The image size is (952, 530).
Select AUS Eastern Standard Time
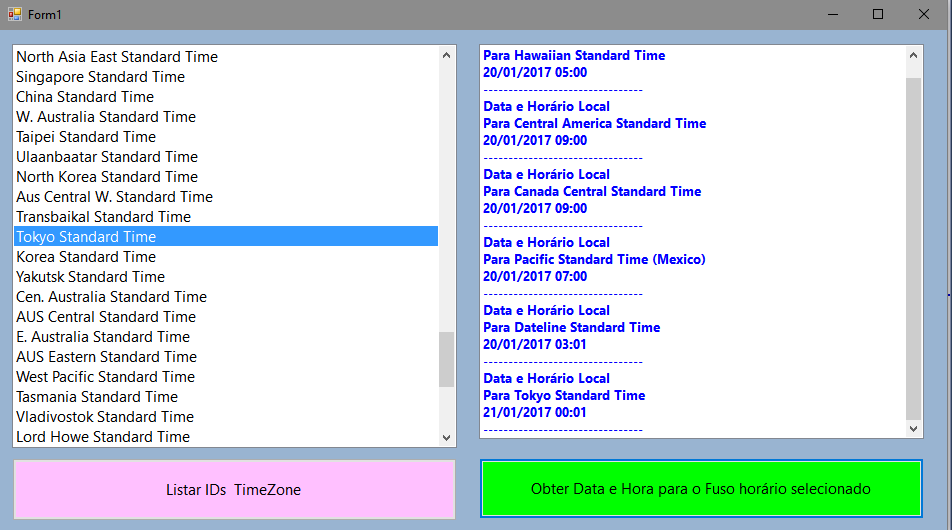(x=226, y=357)
